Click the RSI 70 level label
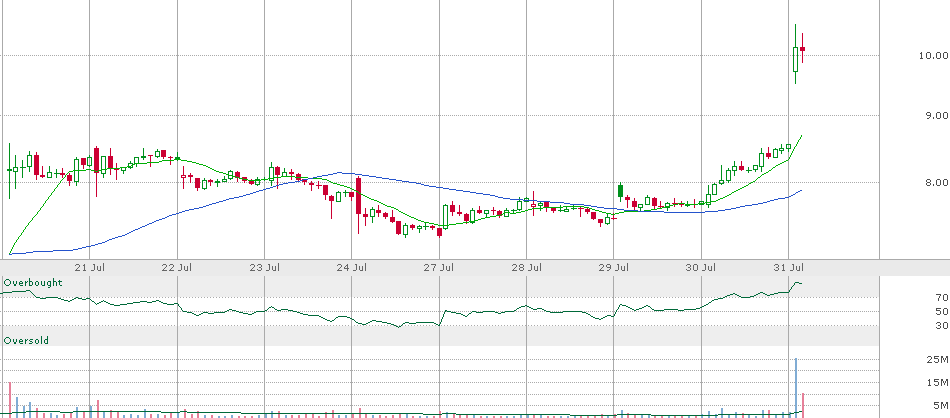The image size is (950, 418). 942,297
